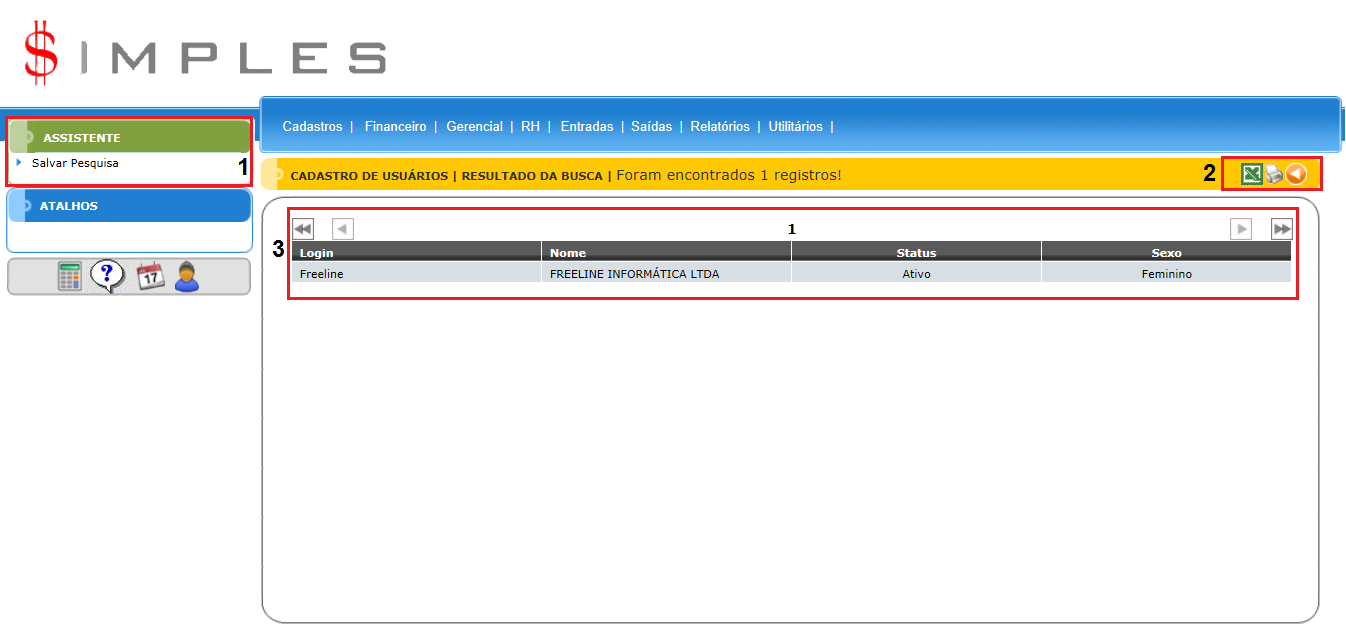The width and height of the screenshot is (1346, 627).
Task: Click the user profile icon
Action: click(x=187, y=277)
